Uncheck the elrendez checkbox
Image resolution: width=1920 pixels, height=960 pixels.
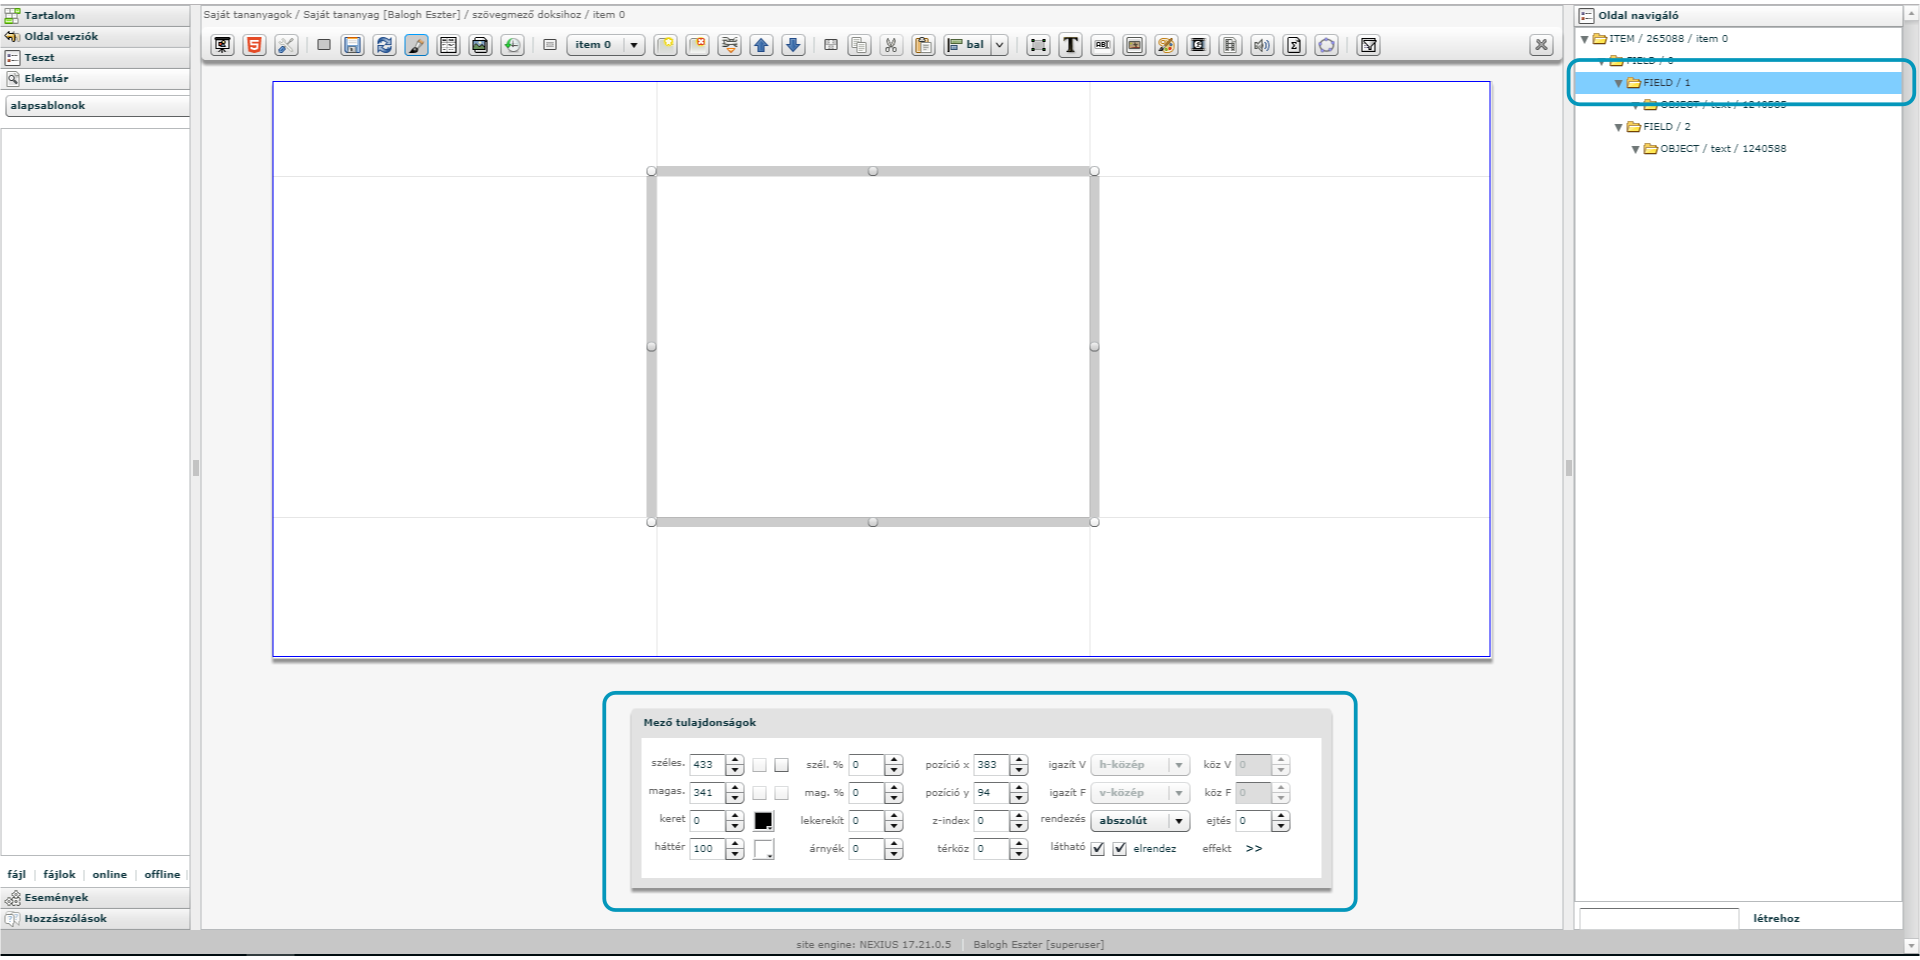[x=1120, y=849]
